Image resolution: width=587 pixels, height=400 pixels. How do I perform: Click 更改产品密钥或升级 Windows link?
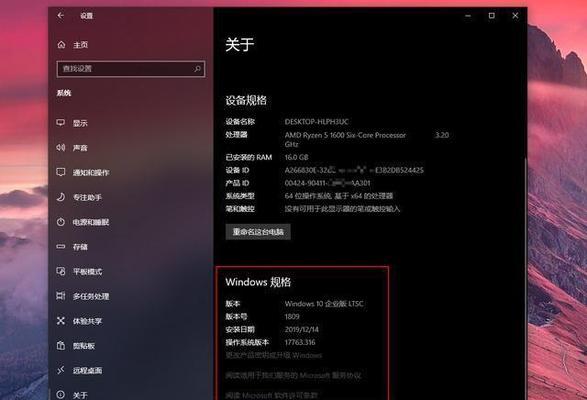274,355
